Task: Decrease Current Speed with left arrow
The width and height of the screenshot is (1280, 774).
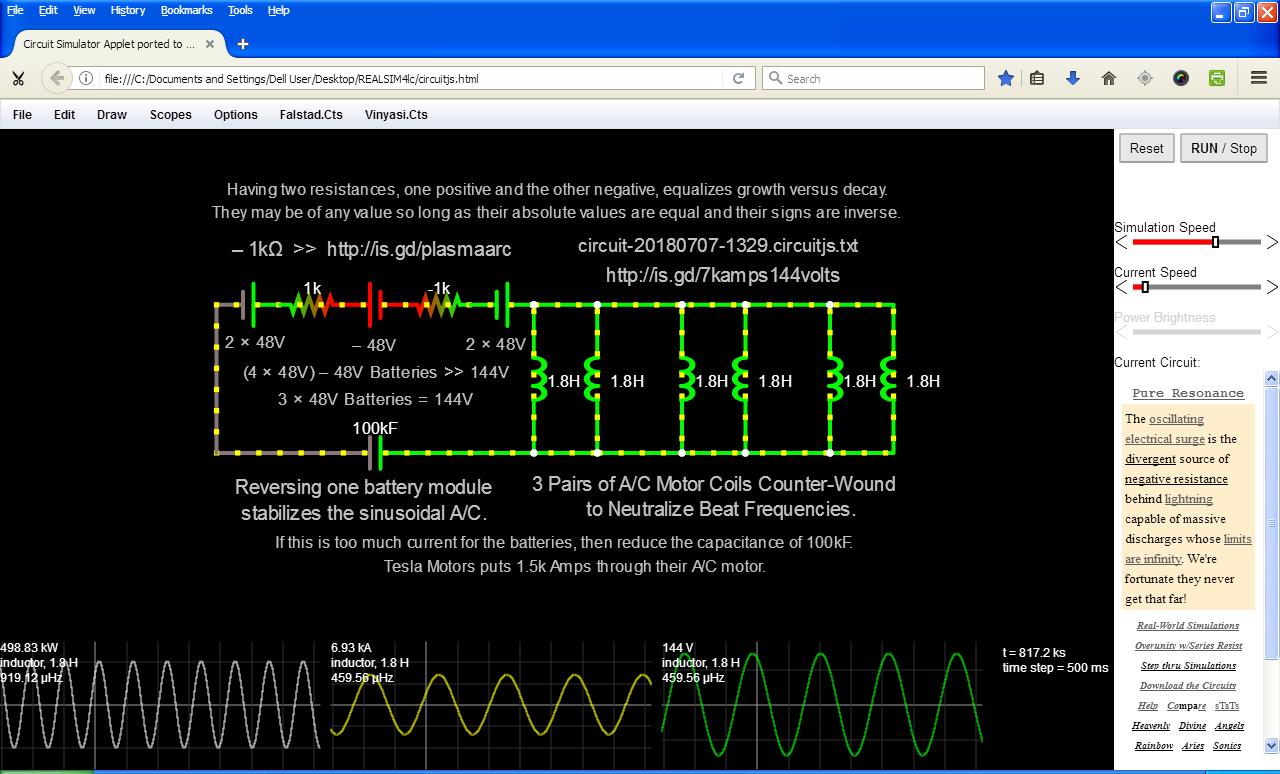Action: tap(1121, 287)
